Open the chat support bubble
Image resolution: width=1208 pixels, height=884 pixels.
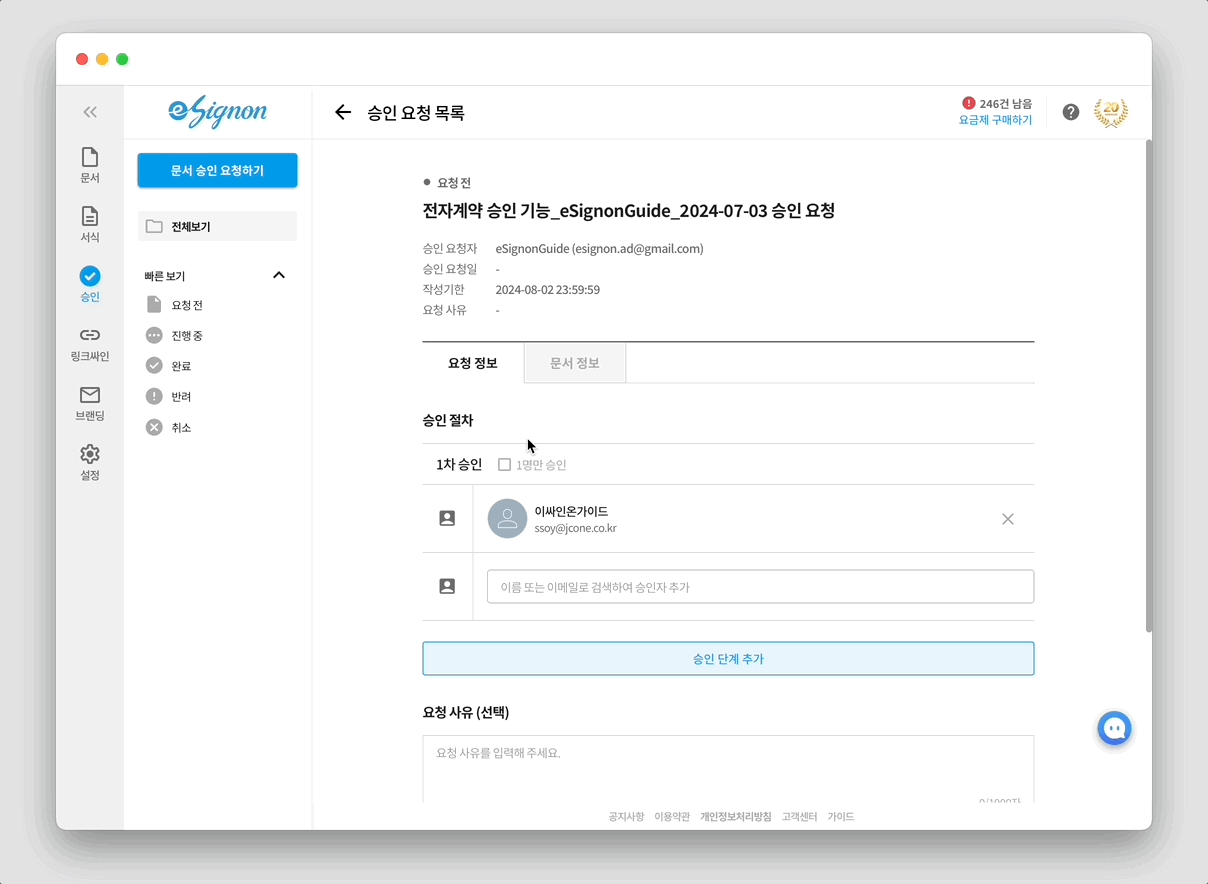pyautogui.click(x=1114, y=728)
